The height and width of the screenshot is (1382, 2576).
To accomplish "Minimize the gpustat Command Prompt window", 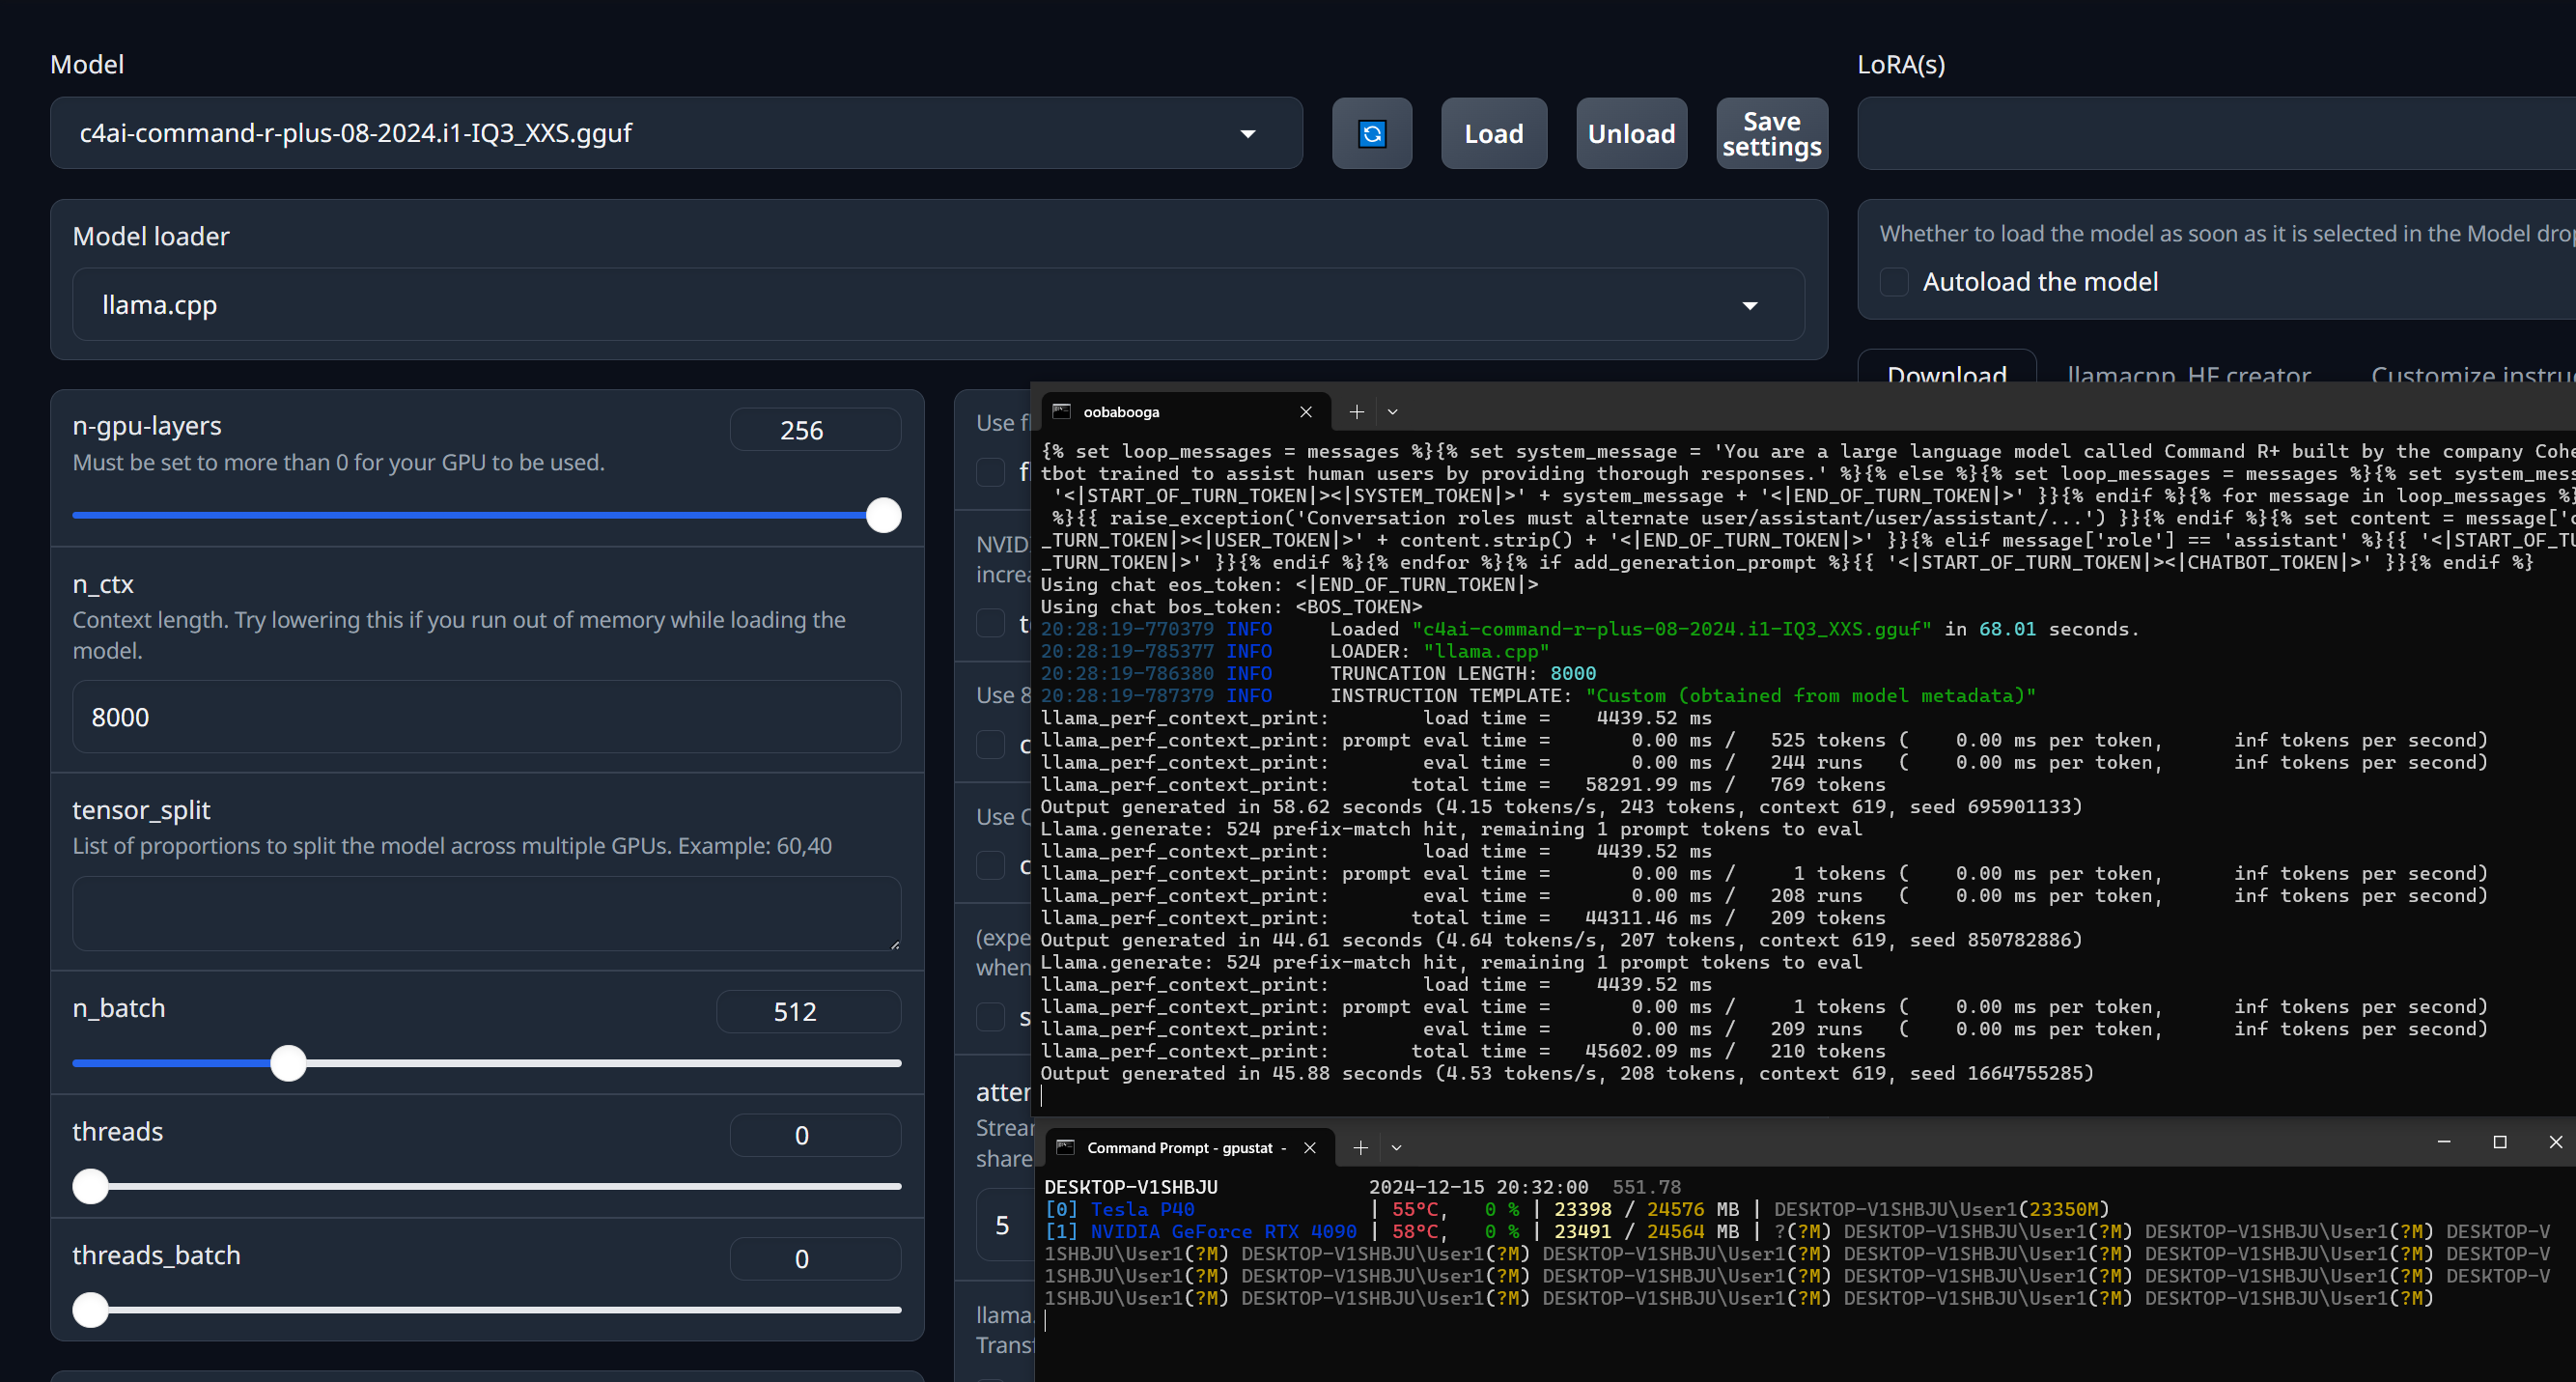I will pos(2443,1141).
